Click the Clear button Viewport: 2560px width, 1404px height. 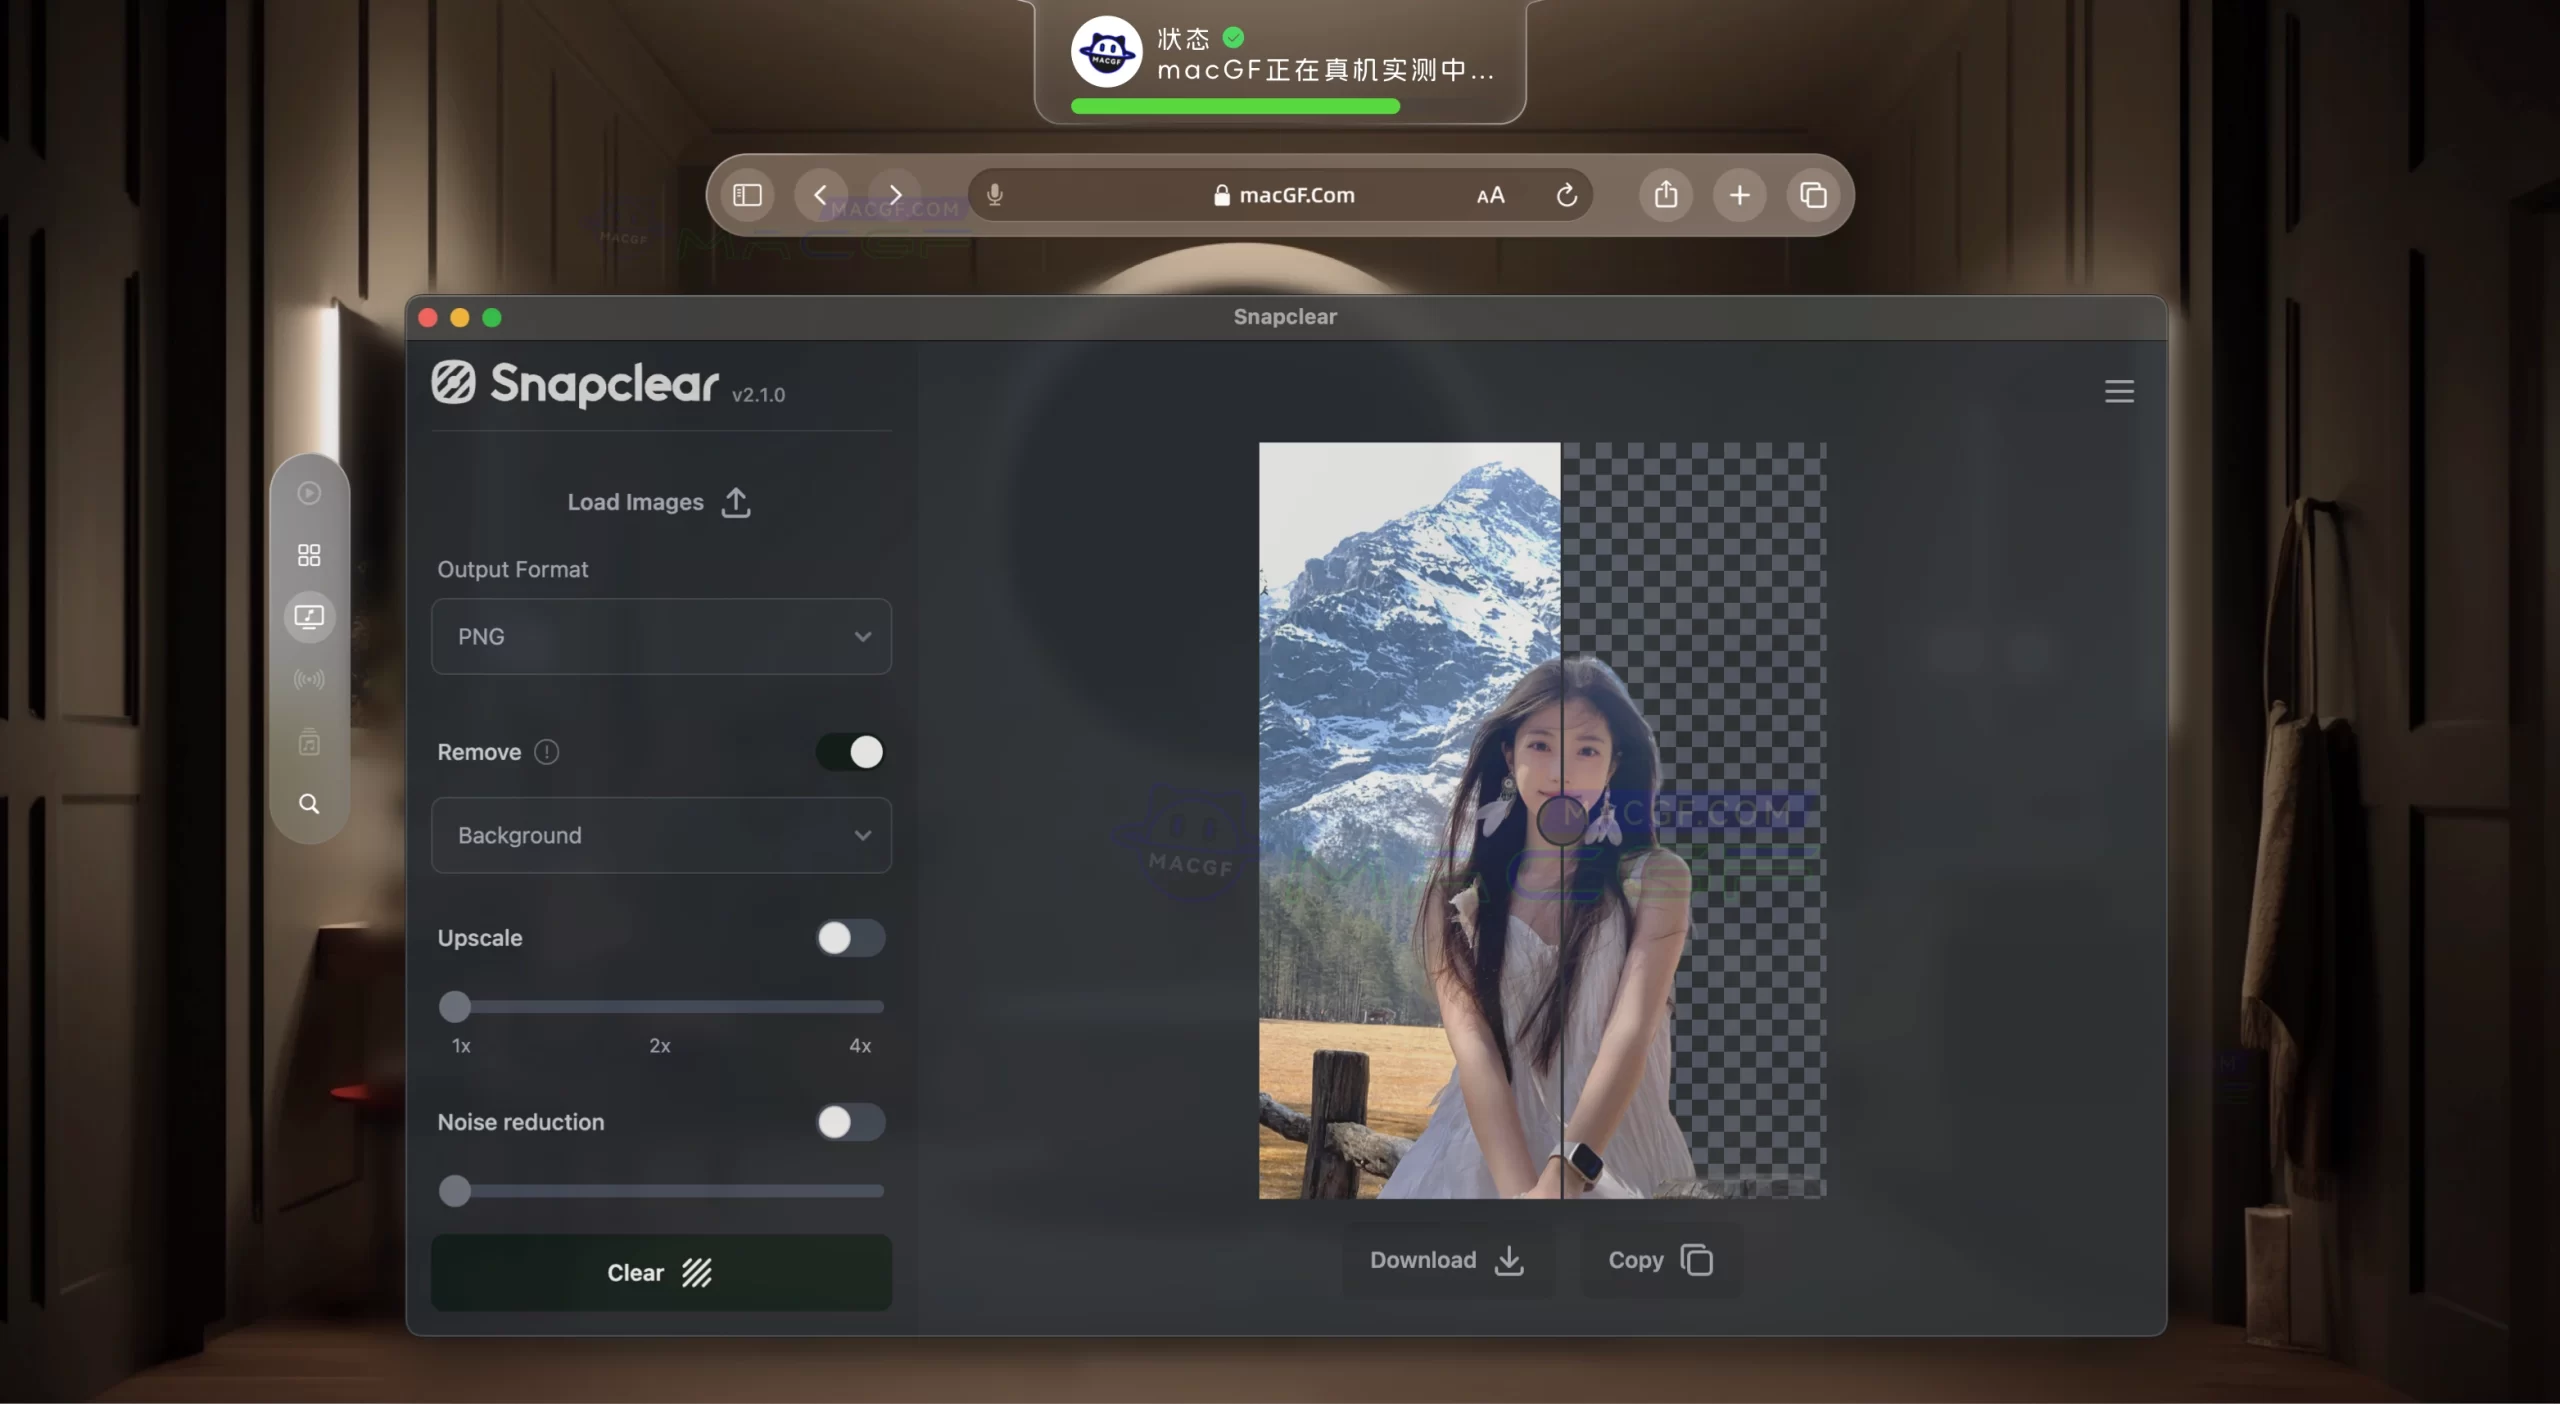(660, 1272)
